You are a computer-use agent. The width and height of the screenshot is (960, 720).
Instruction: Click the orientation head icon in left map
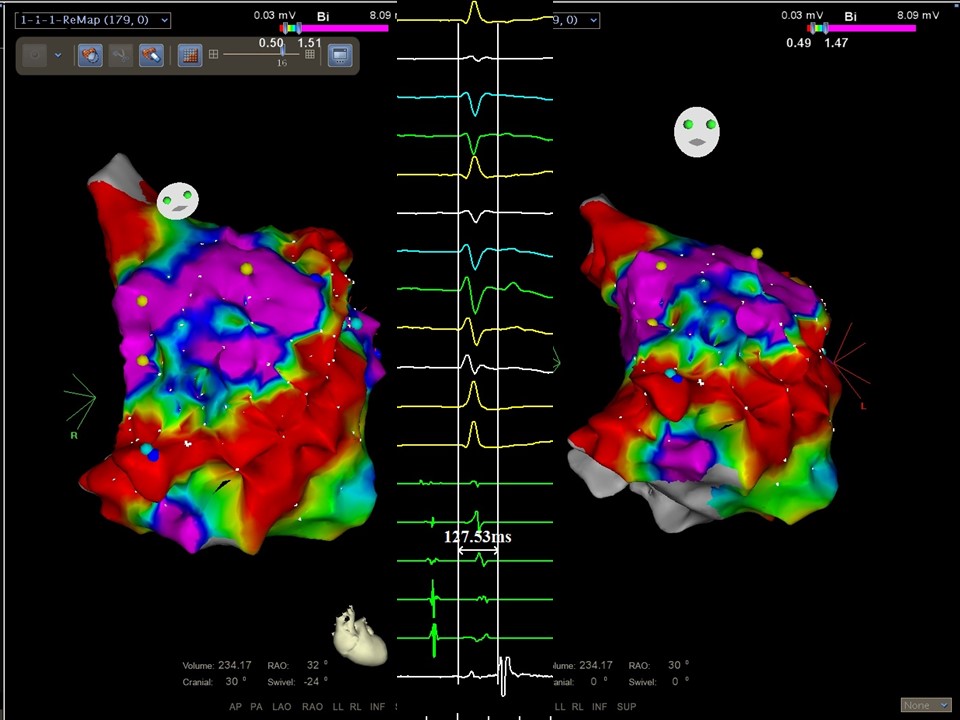(178, 201)
